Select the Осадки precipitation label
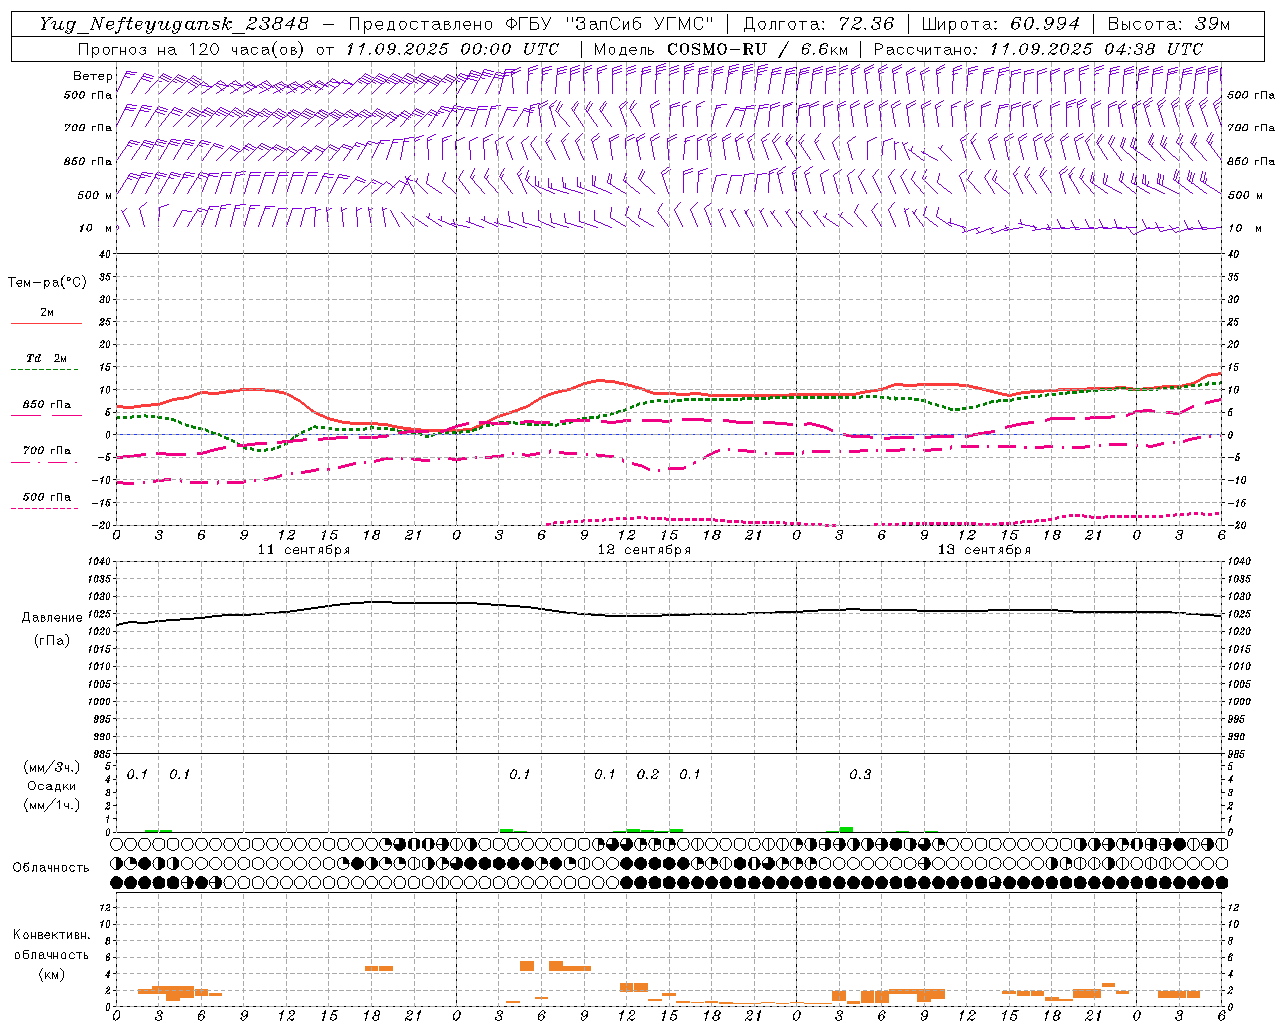Viewport: 1280px width, 1024px height. point(51,786)
